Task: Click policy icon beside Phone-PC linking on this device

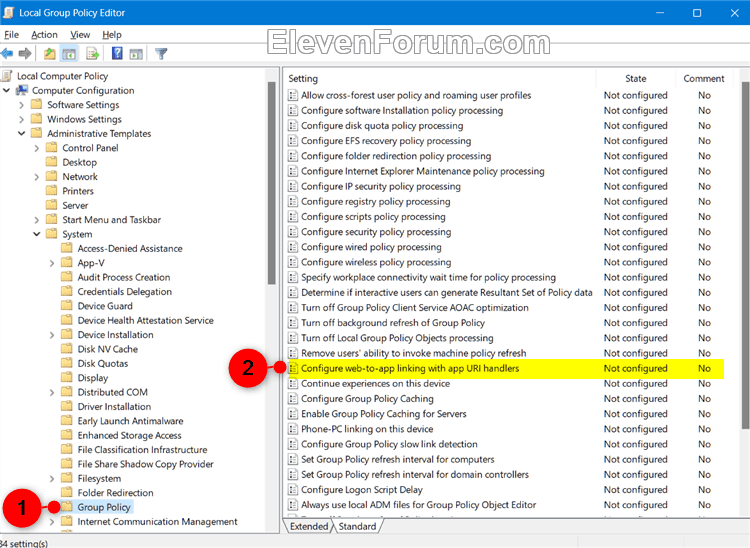Action: 293,429
